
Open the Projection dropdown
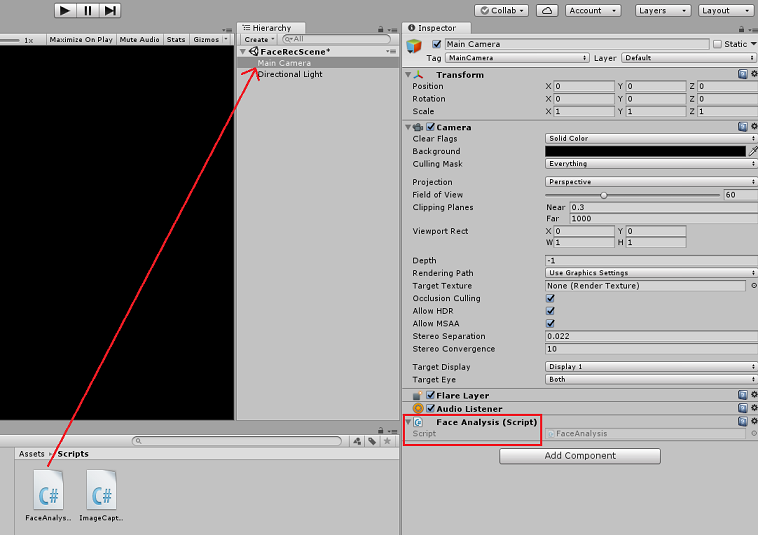(651, 182)
